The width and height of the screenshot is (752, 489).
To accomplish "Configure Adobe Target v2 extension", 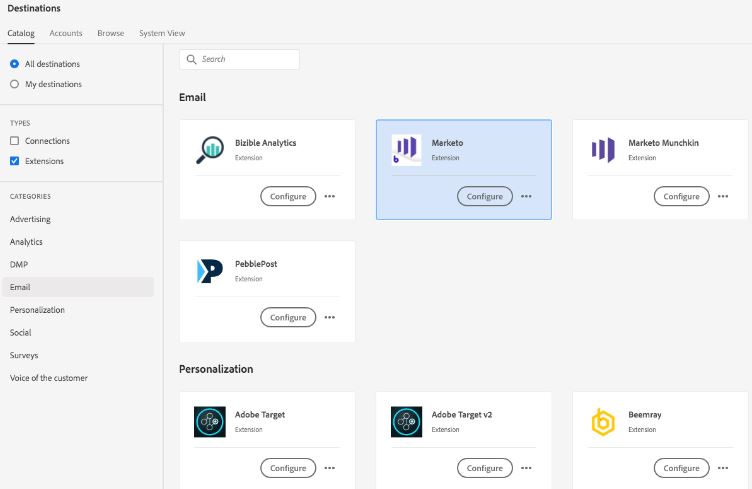I will coord(485,468).
